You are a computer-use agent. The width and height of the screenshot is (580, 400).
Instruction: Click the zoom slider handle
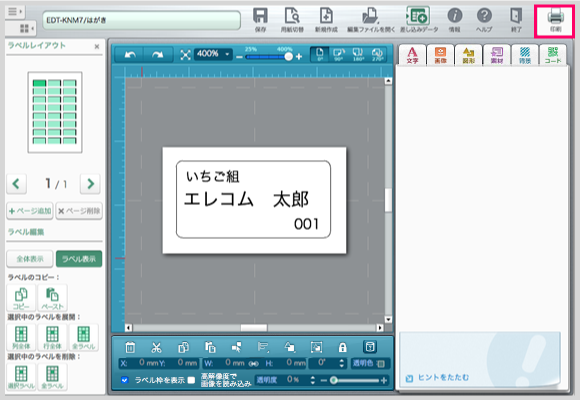tap(288, 57)
